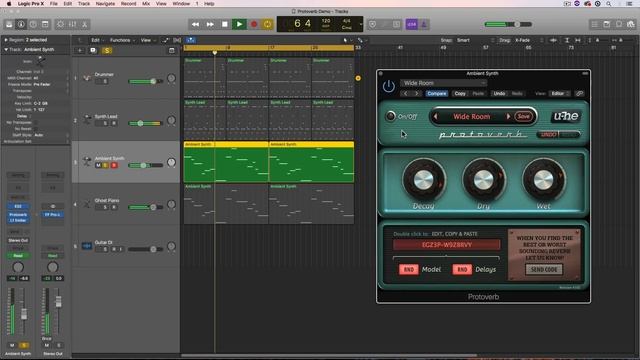The height and width of the screenshot is (360, 640).
Task: Open the Library panel icon
Action: click(x=9, y=24)
